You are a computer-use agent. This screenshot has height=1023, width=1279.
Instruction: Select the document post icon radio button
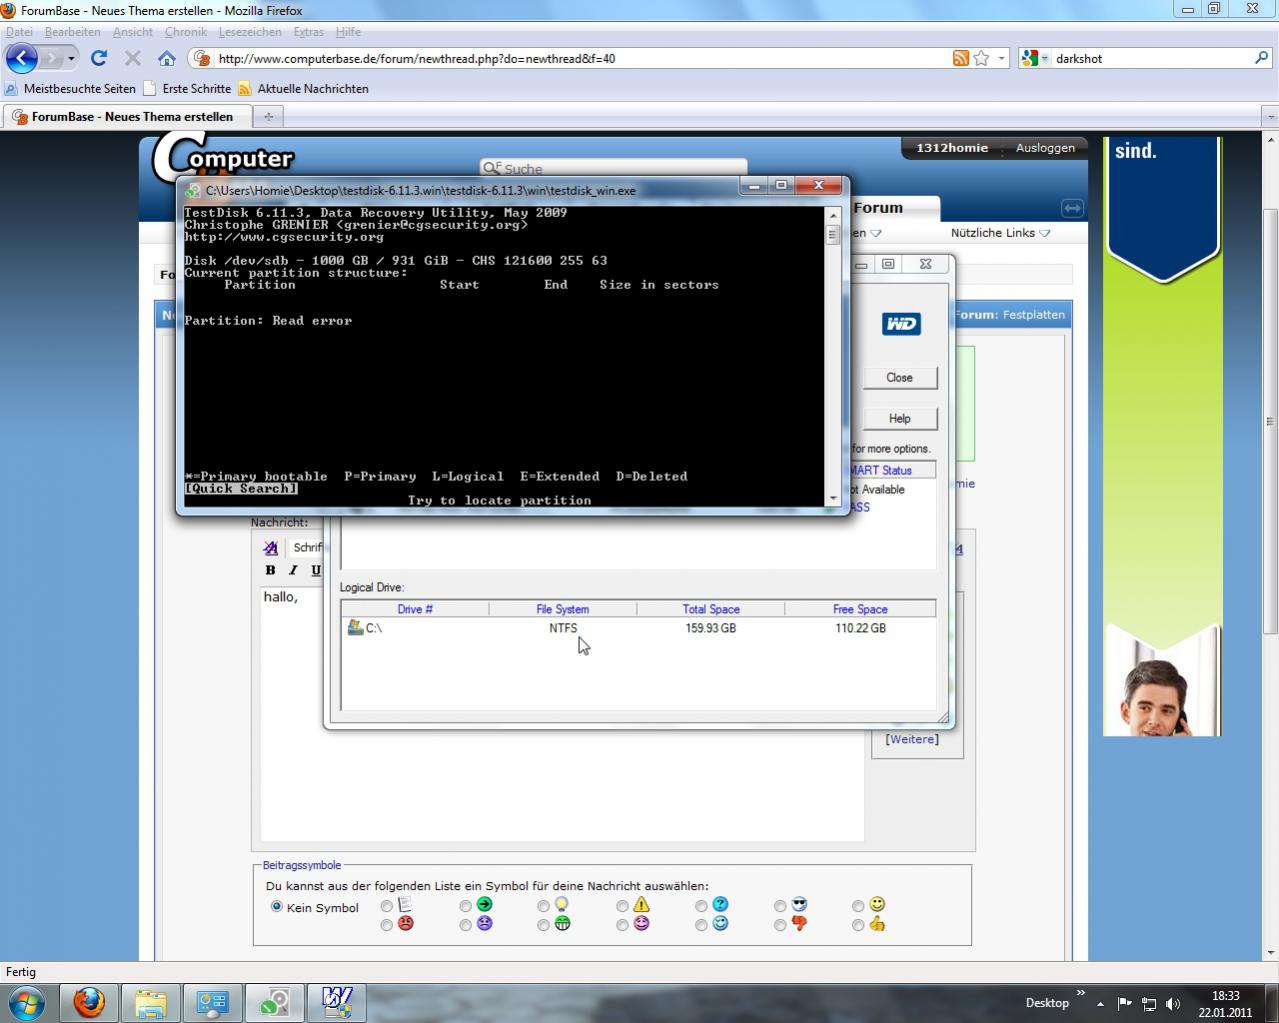[386, 906]
